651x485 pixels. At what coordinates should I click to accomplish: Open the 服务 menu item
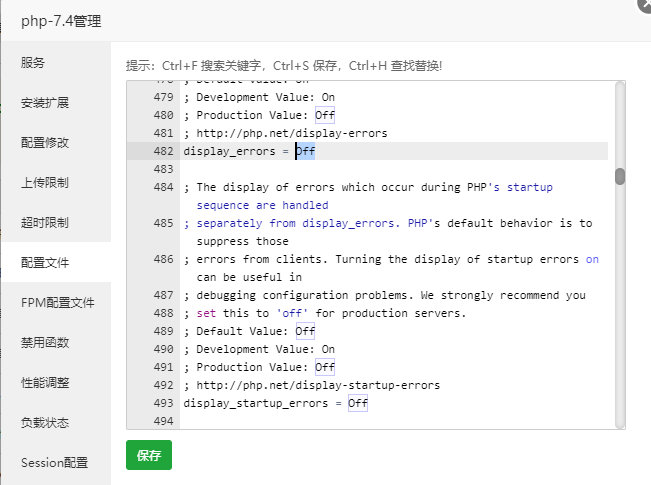pyautogui.click(x=33, y=63)
